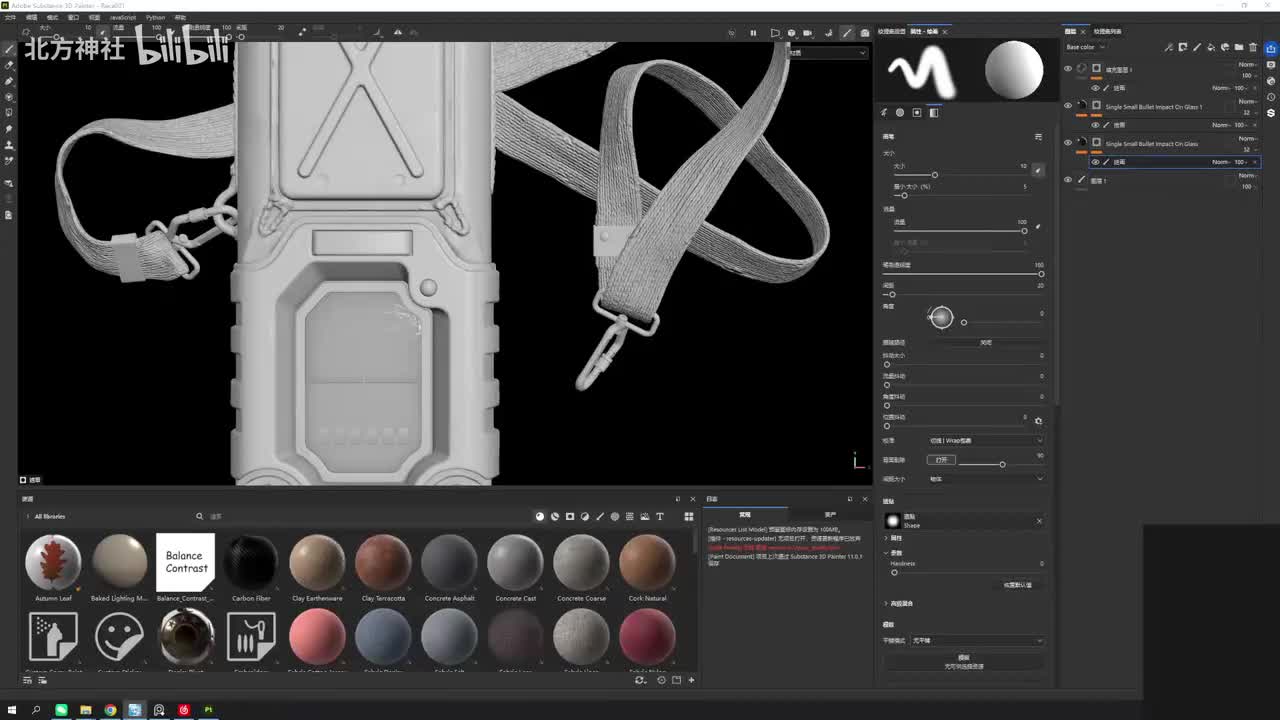Viewport: 1280px width, 720px height.
Task: Filter assets by materials sphere icon
Action: pos(540,516)
